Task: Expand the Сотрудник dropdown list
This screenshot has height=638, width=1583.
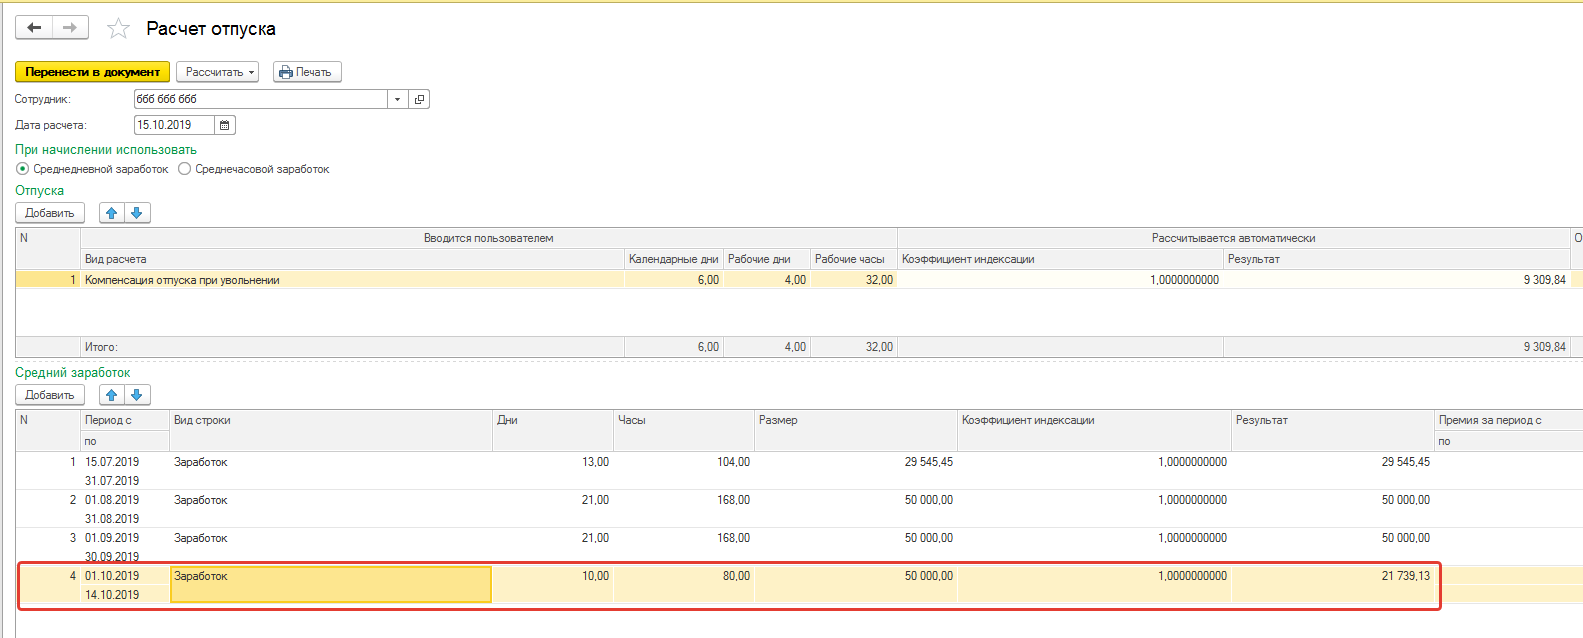Action: click(398, 99)
